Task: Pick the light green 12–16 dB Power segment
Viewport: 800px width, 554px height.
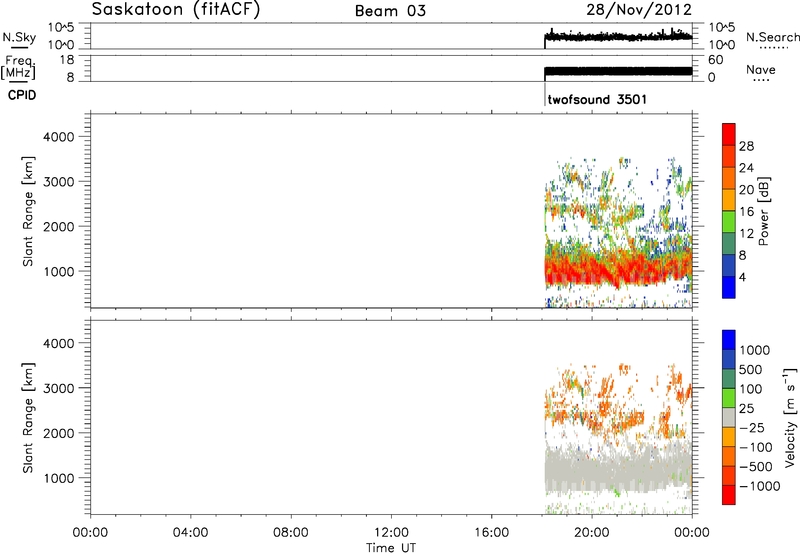Action: [729, 221]
